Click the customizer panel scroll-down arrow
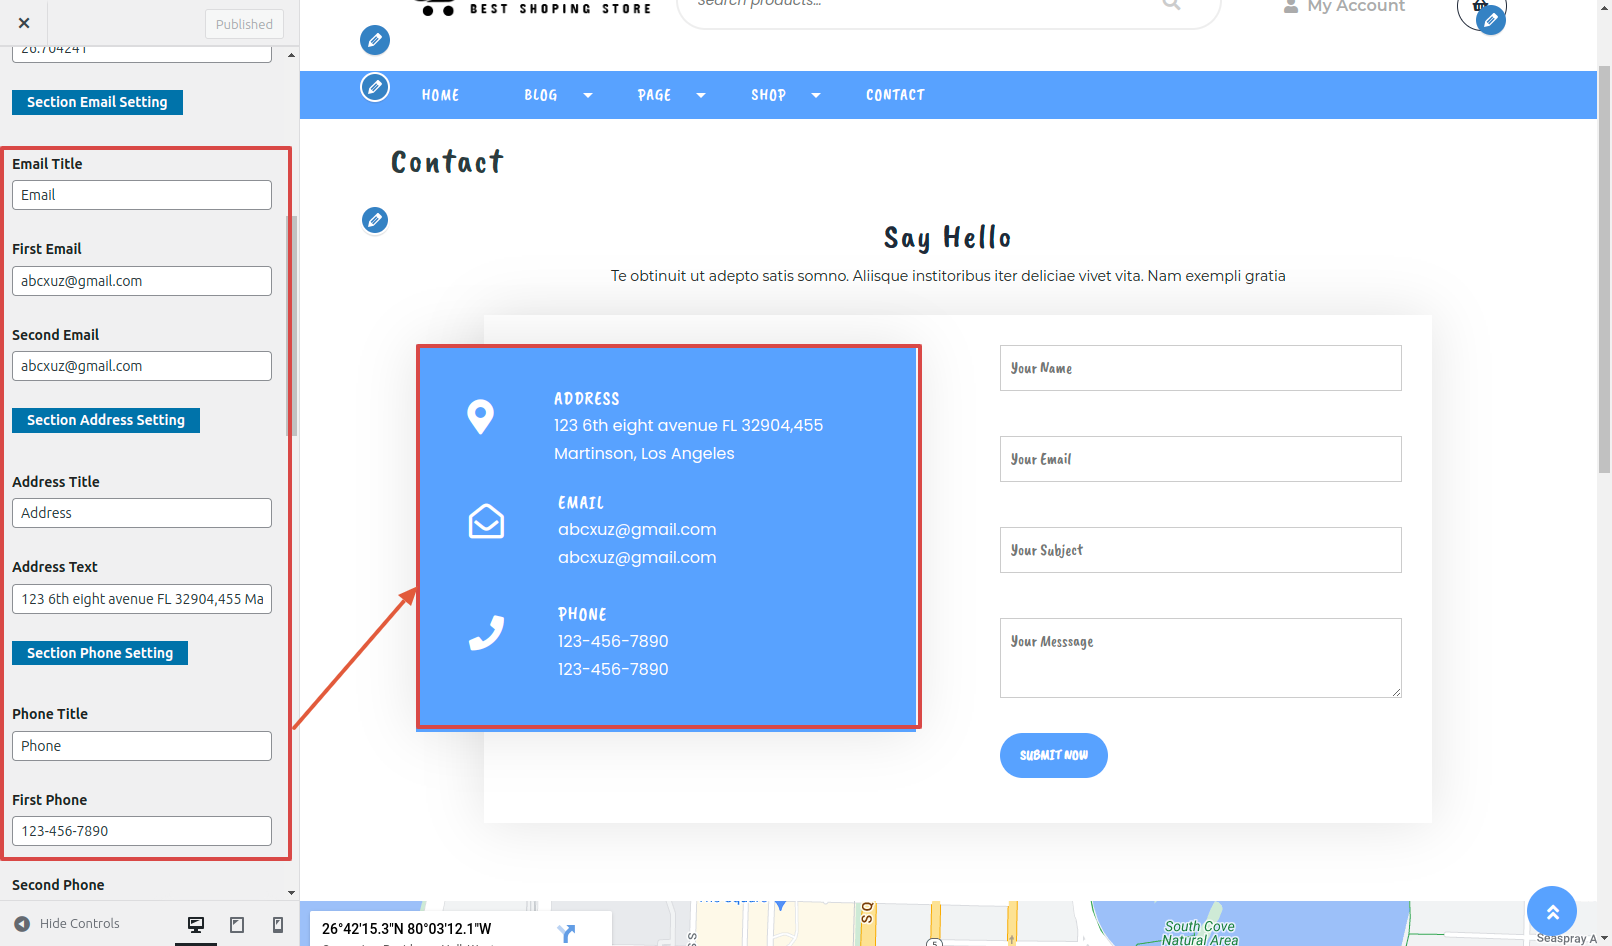The image size is (1612, 946). (x=291, y=893)
